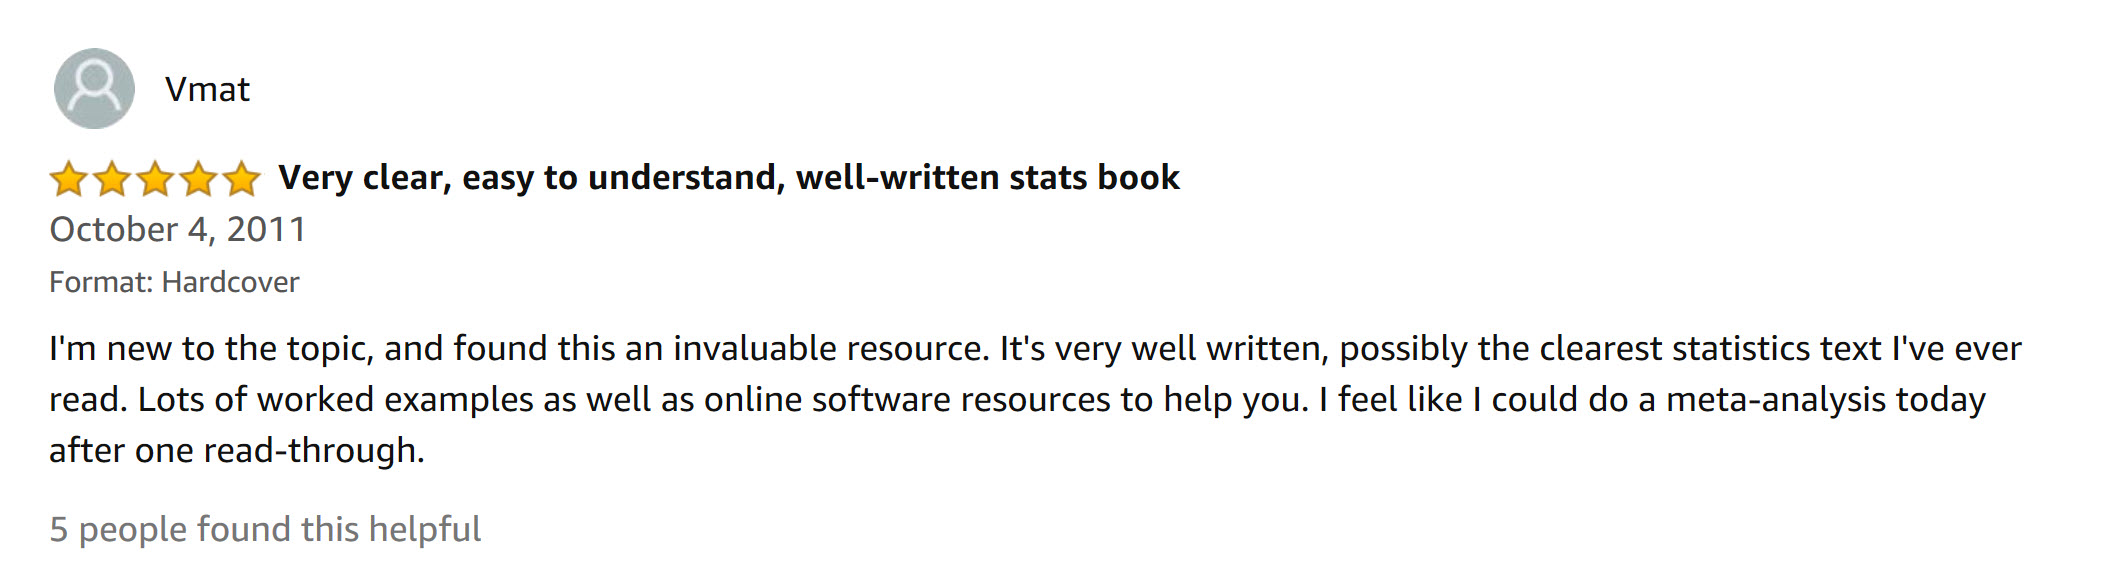Click the fourth rating star

[x=198, y=179]
